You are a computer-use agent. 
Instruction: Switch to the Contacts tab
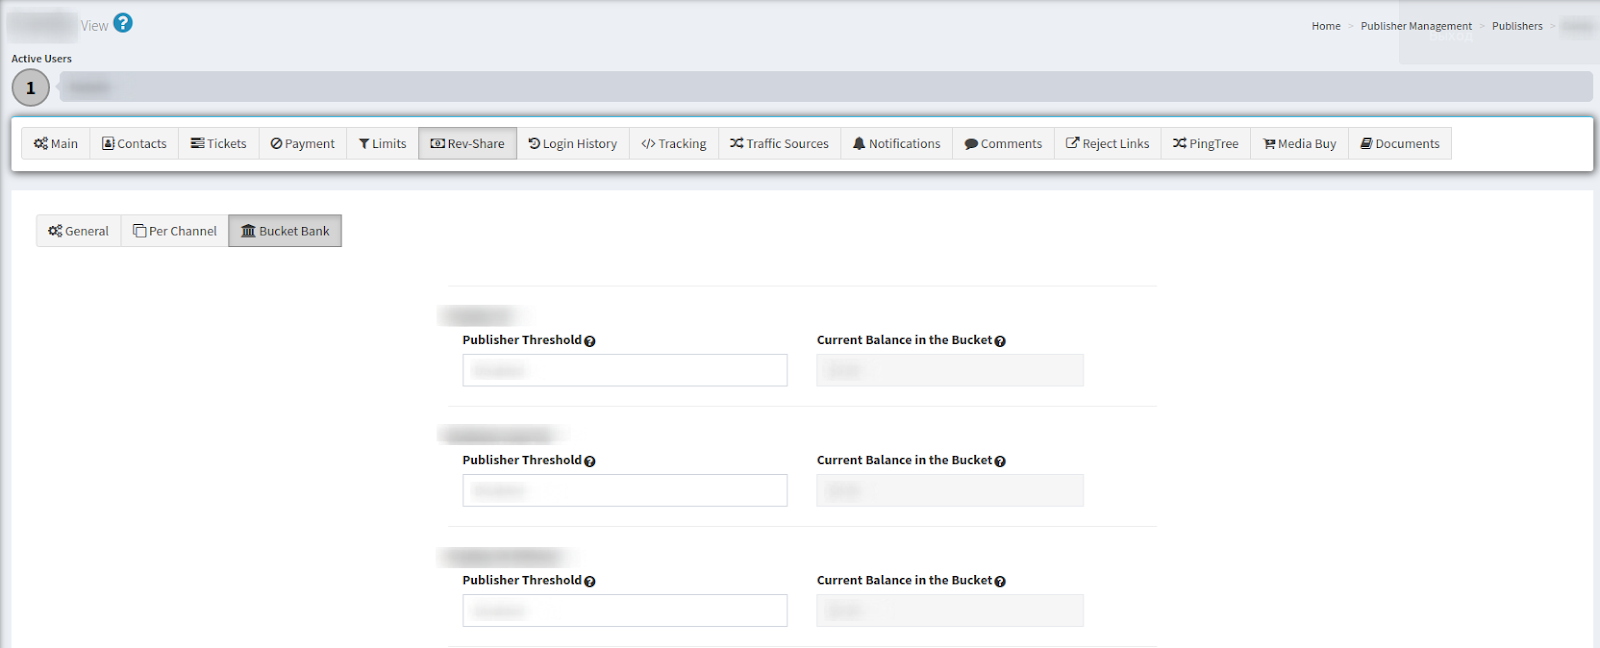pyautogui.click(x=134, y=144)
